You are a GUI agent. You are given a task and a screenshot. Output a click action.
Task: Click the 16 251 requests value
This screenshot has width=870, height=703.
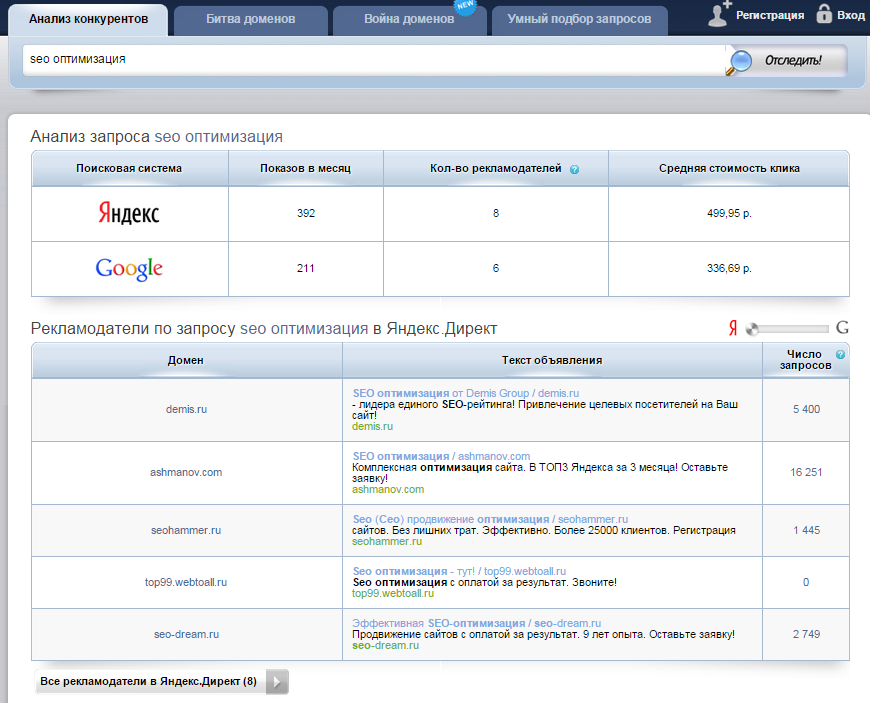(x=806, y=473)
